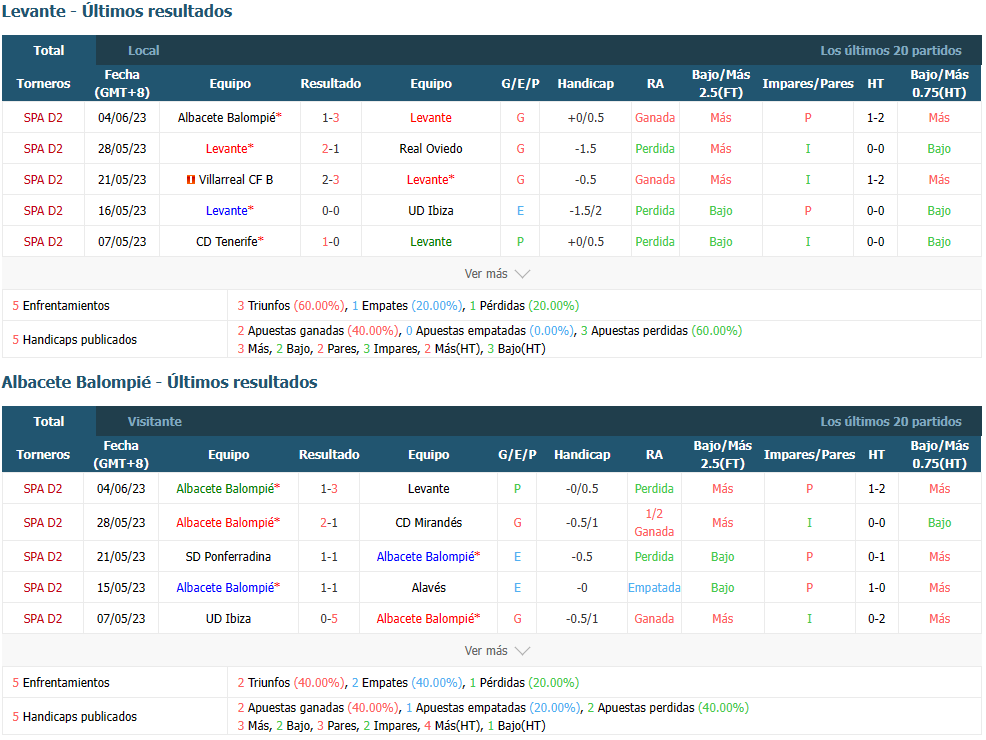Click the -1.5/2 handicap value in UD Ibiza row
The height and width of the screenshot is (740, 986).
585,211
